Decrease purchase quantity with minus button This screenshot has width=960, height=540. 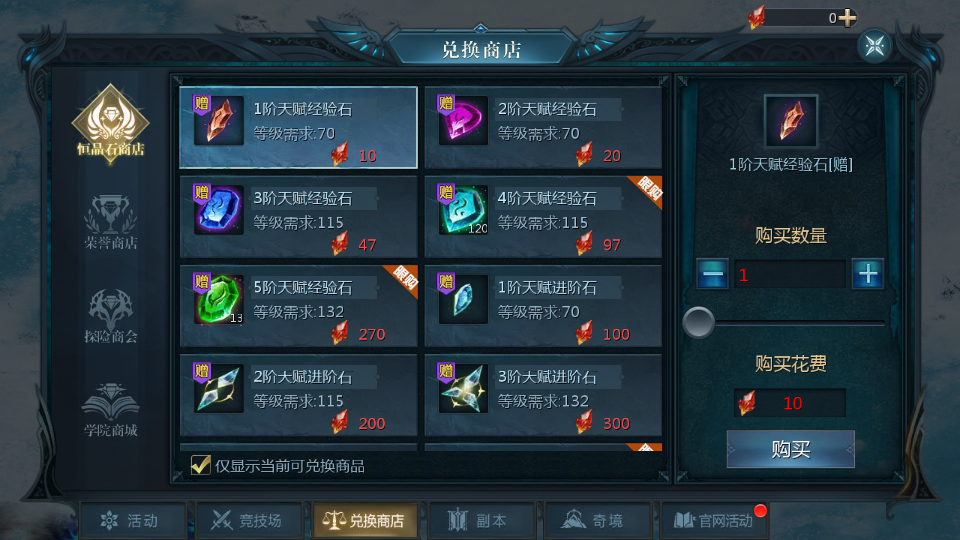[x=713, y=274]
